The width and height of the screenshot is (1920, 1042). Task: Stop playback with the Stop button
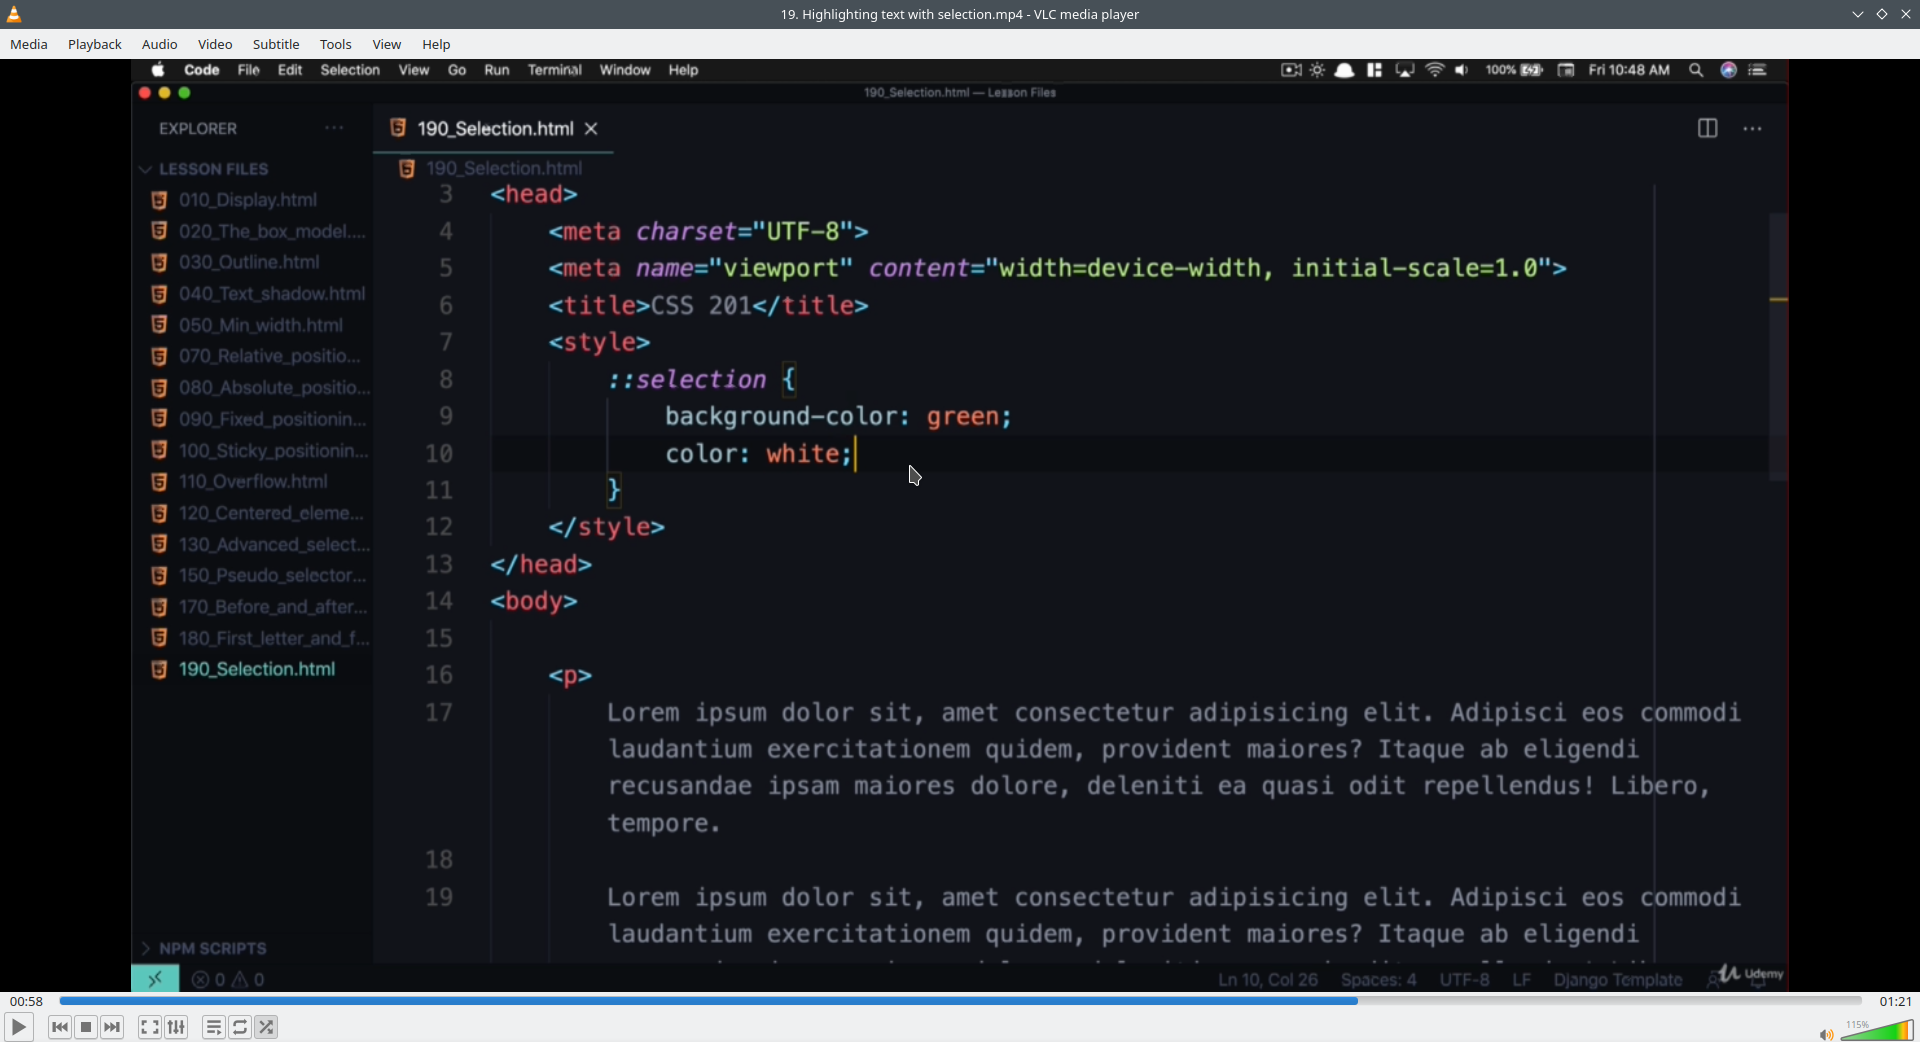[86, 1027]
